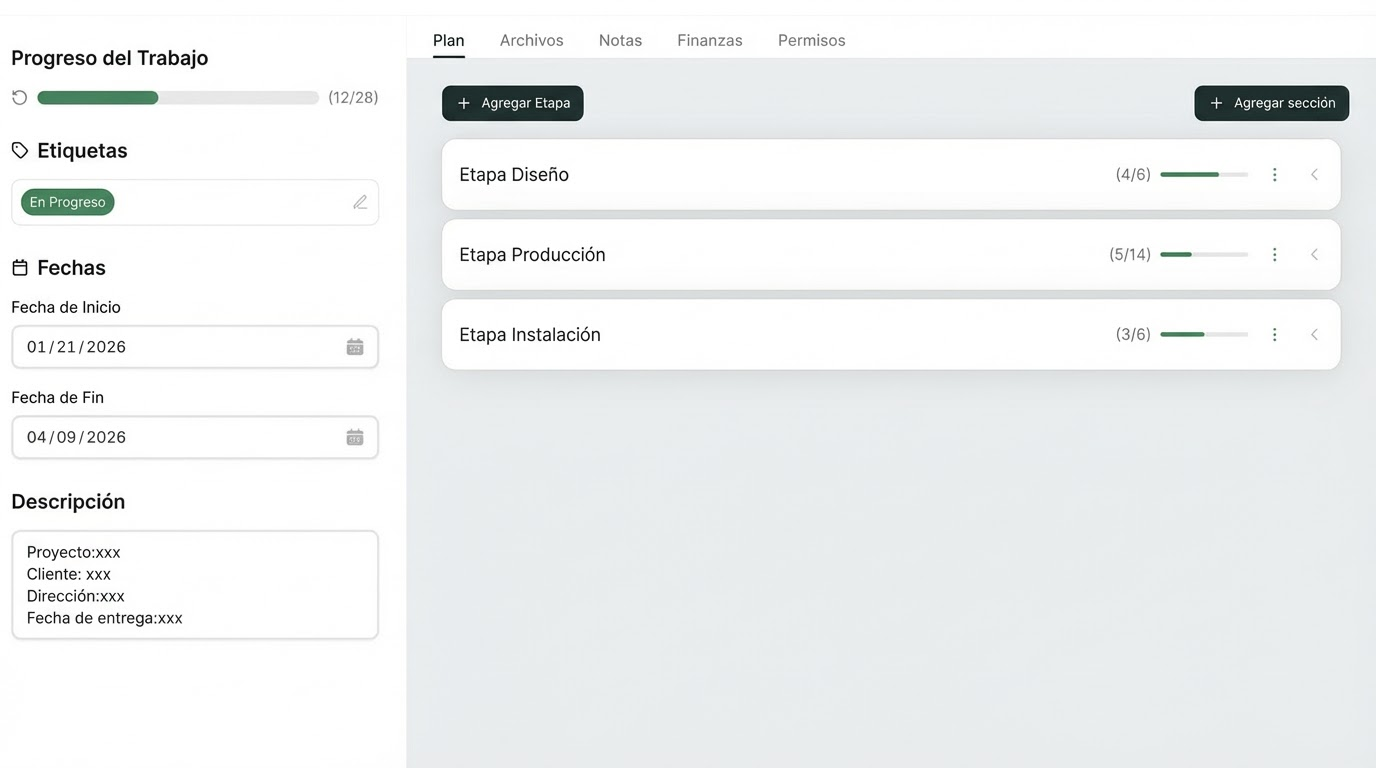The width and height of the screenshot is (1376, 768).
Task: Click the Agregar Etapa button
Action: (512, 103)
